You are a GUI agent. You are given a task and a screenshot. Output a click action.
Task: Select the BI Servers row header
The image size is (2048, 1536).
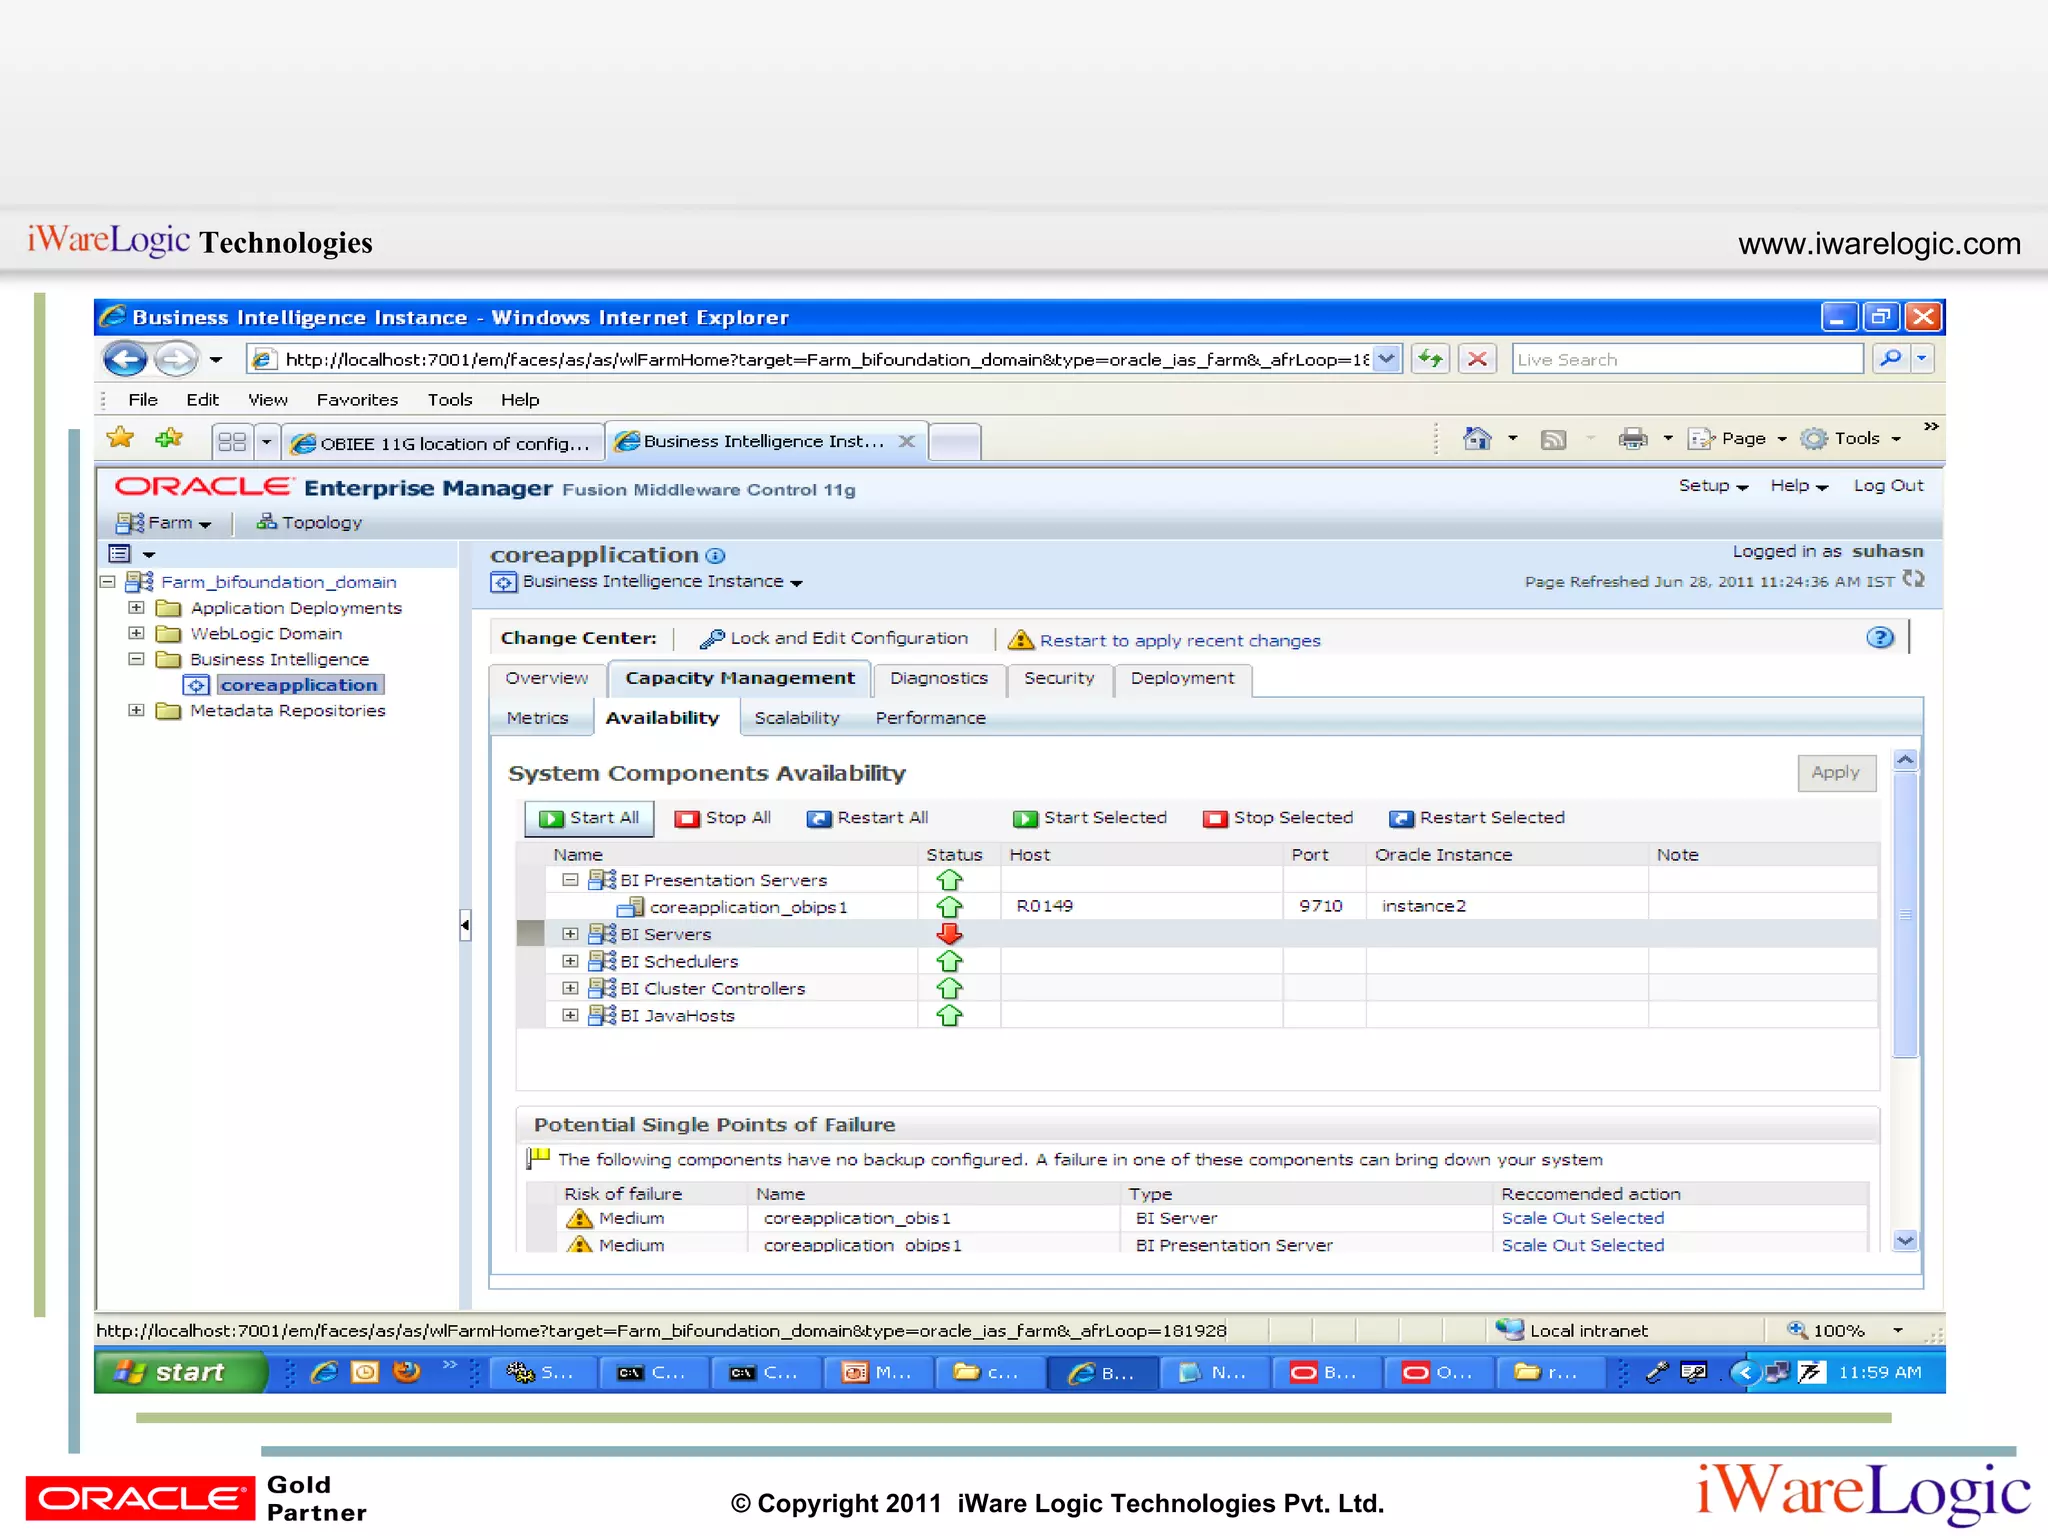[530, 934]
